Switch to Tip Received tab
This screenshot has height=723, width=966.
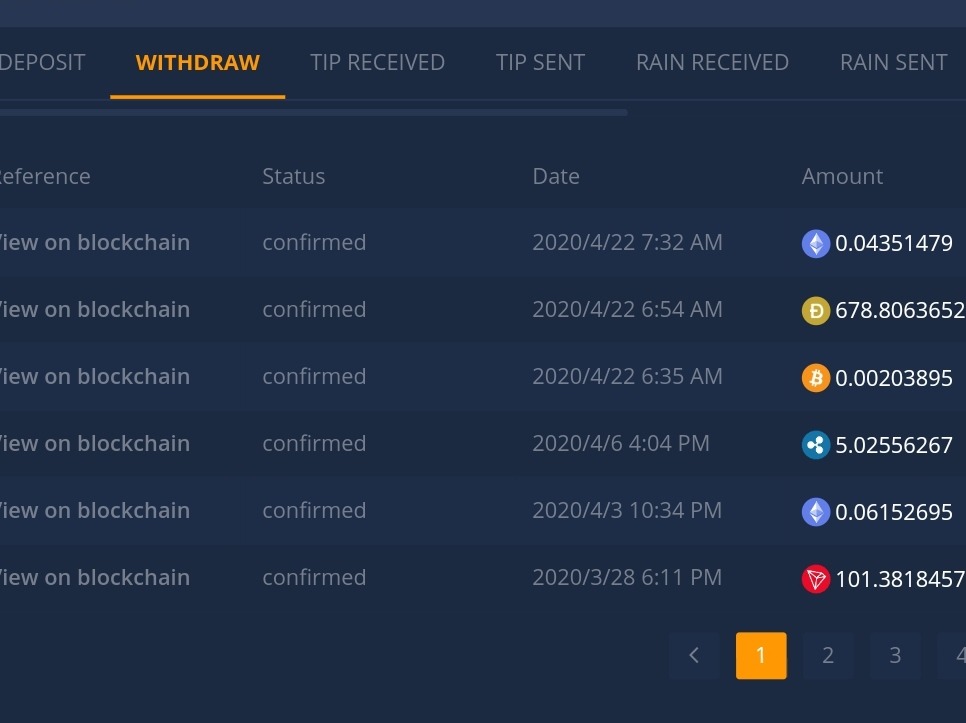pos(377,62)
